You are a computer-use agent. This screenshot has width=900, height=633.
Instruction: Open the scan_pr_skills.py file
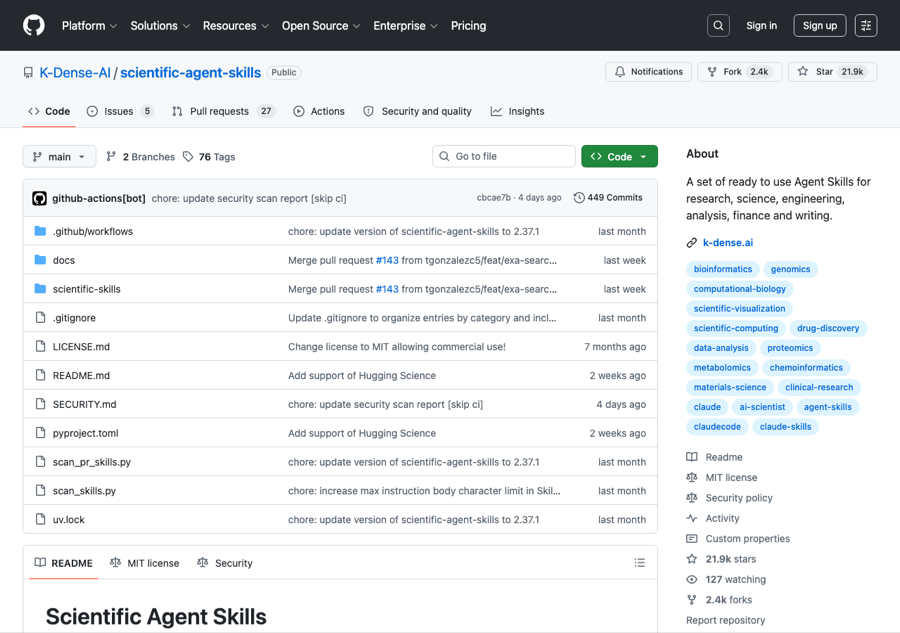click(92, 462)
